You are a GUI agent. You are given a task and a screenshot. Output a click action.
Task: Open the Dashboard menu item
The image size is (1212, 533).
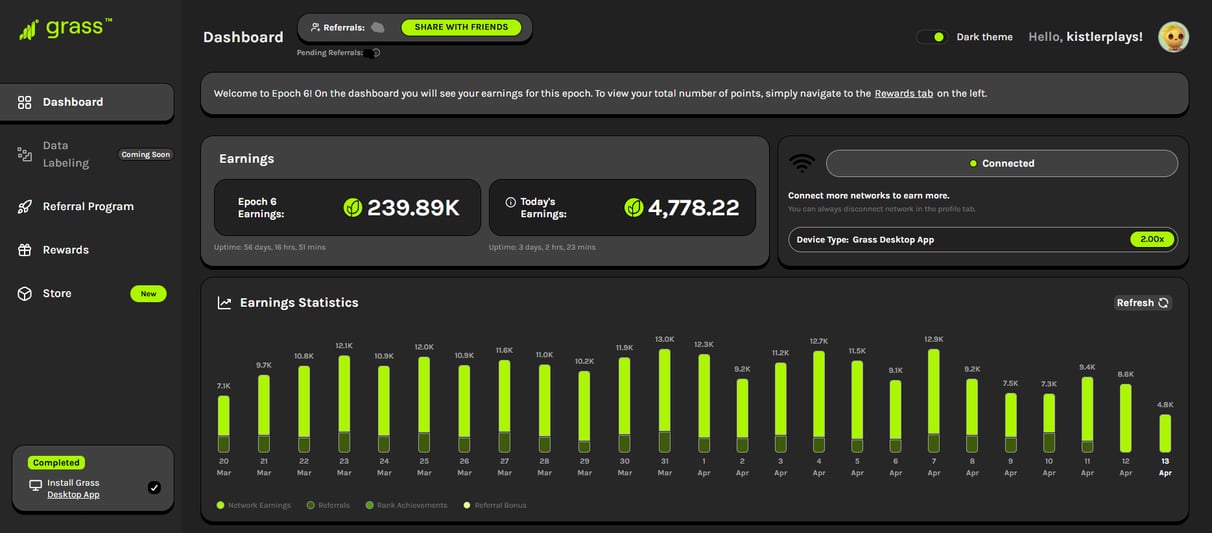88,102
